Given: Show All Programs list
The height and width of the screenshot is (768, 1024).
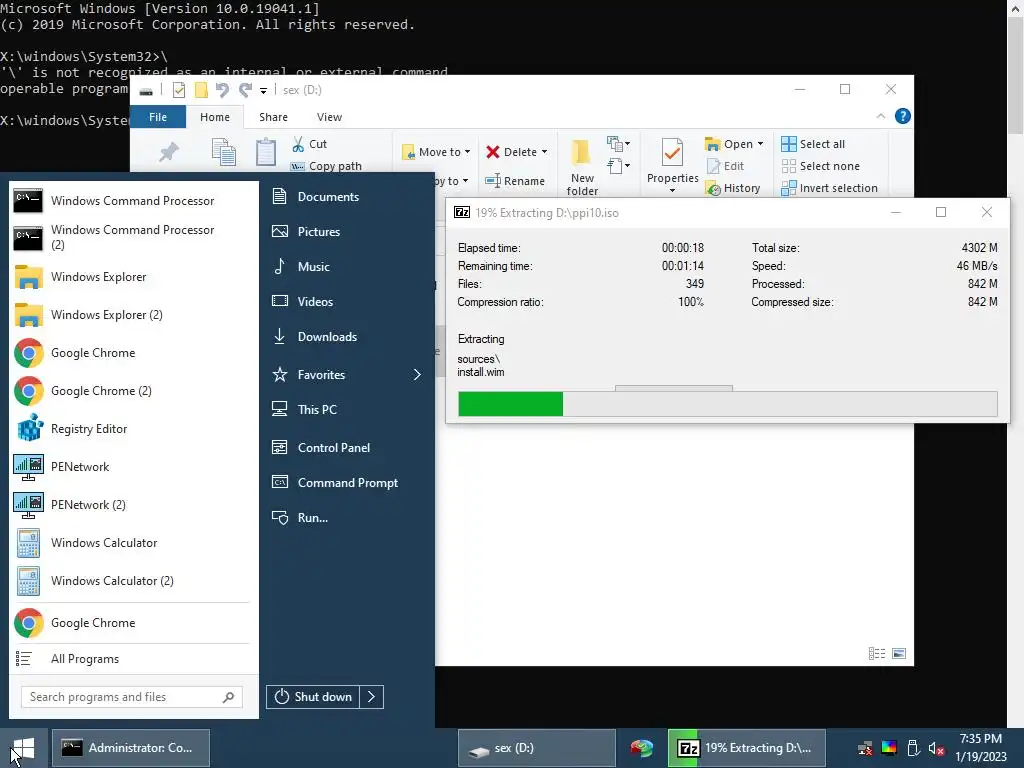Looking at the screenshot, I should (131, 659).
